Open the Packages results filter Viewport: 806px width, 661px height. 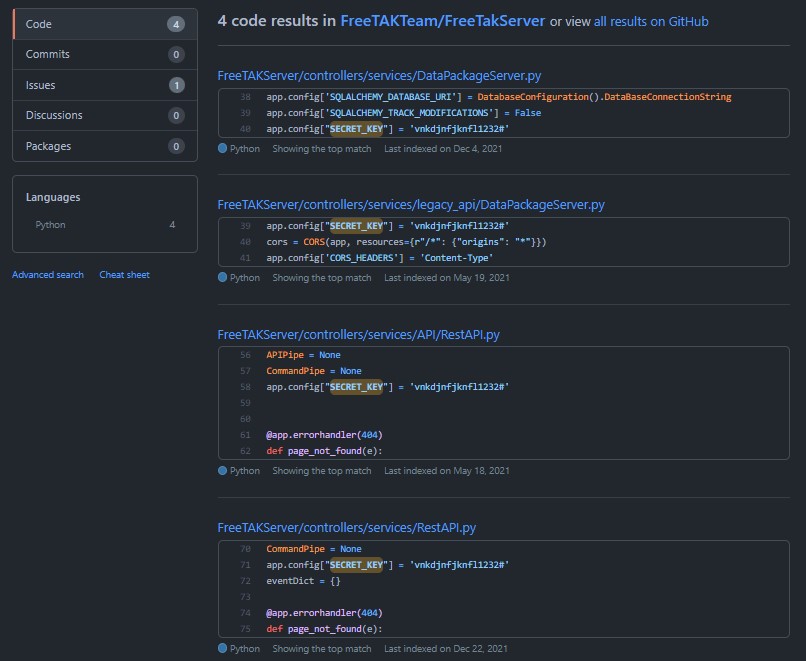pyautogui.click(x=49, y=146)
